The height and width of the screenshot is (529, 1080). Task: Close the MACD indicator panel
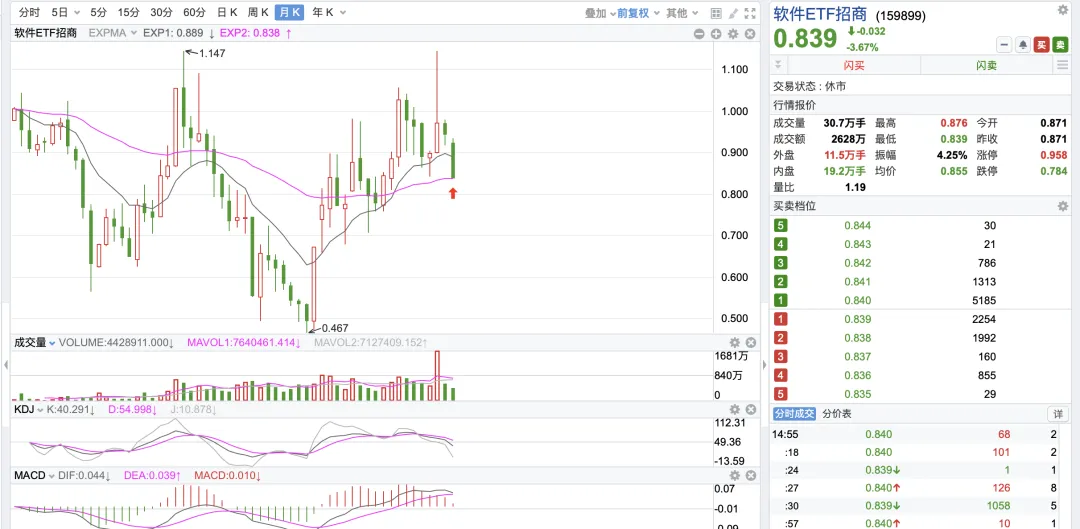[x=751, y=475]
